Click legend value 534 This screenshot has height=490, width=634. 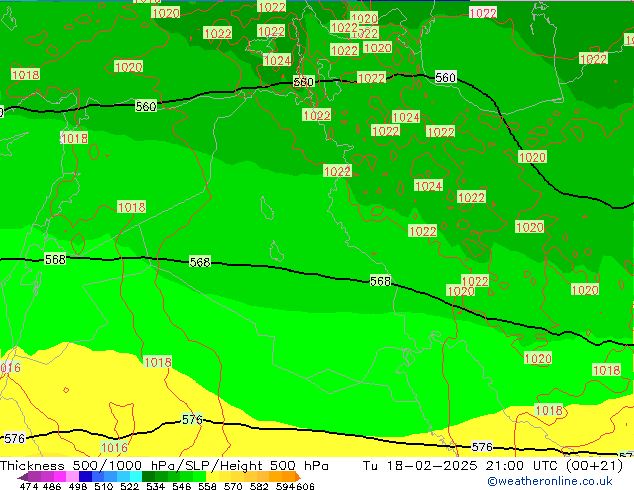(x=155, y=486)
